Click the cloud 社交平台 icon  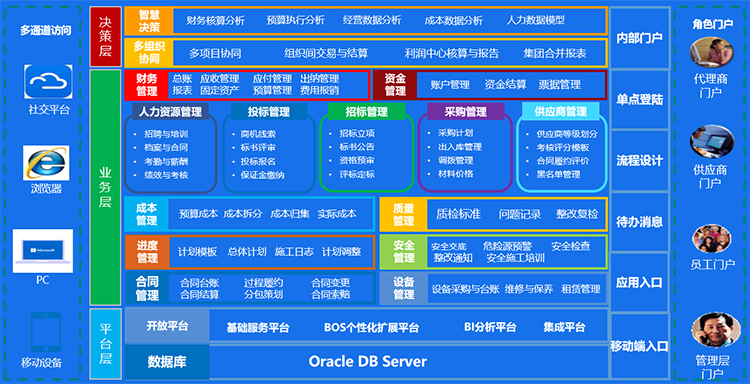point(48,82)
